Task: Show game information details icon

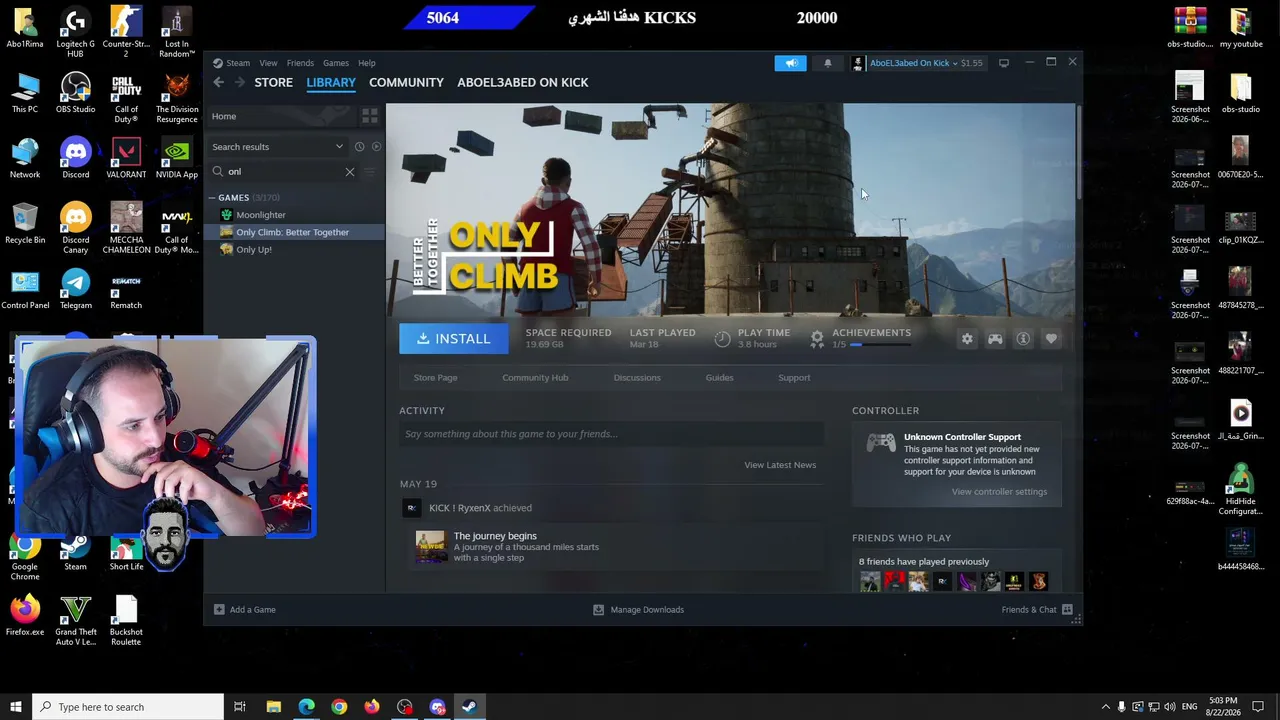Action: coord(1023,339)
